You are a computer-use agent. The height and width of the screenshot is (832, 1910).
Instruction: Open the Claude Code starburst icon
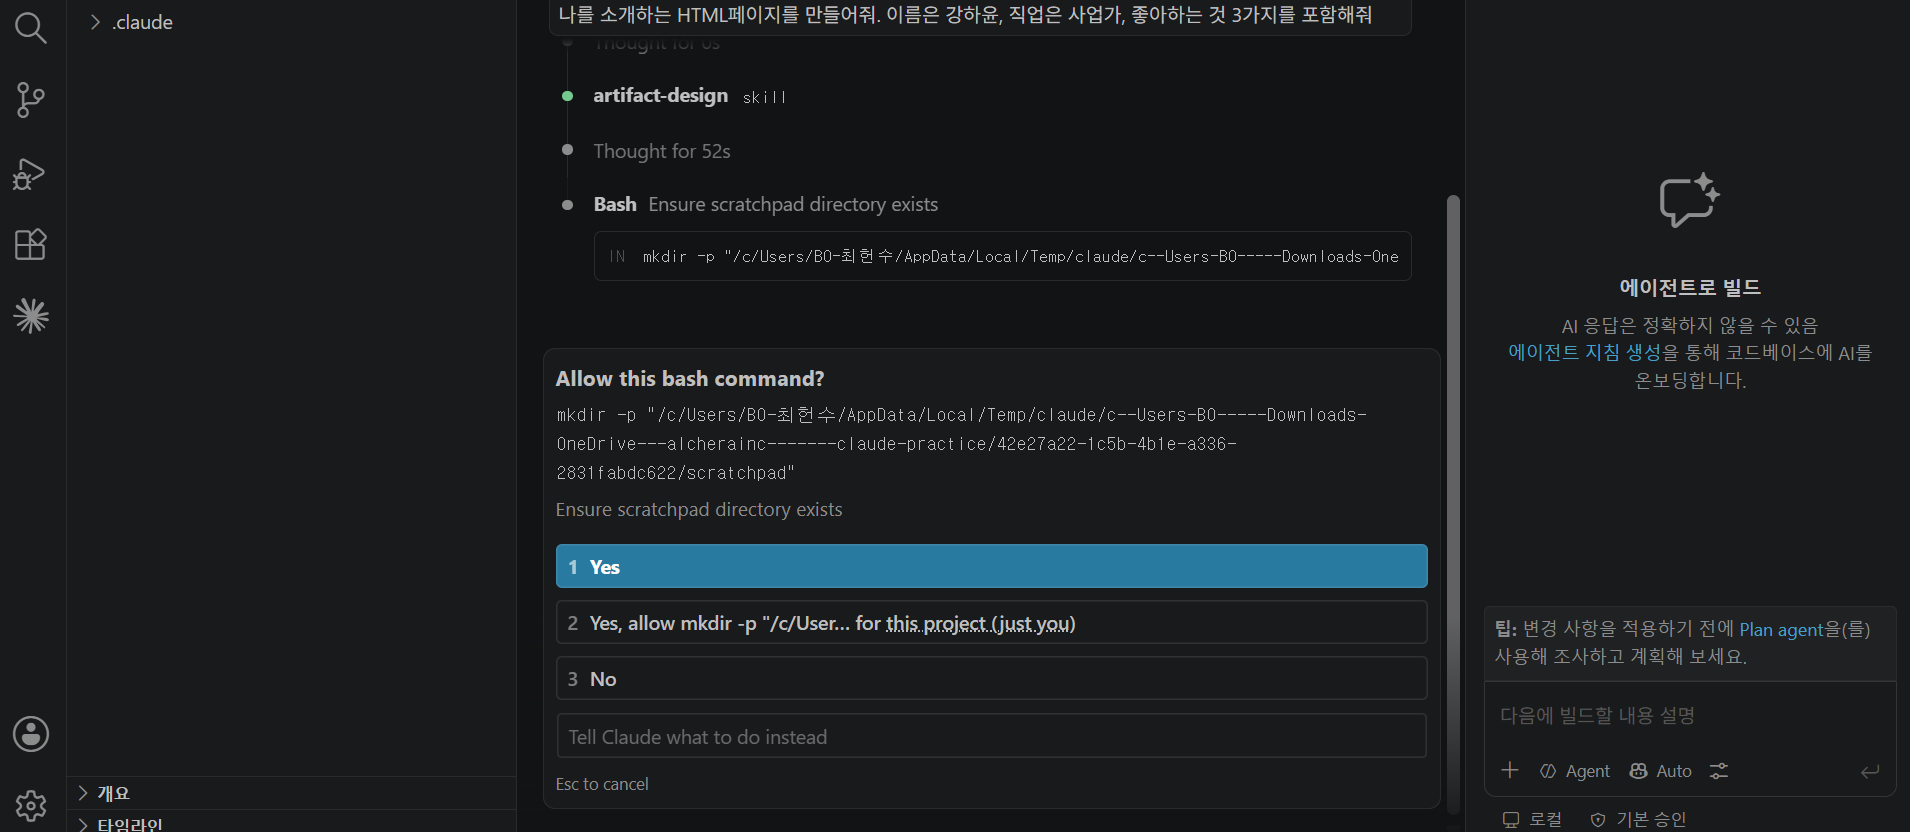click(x=30, y=316)
